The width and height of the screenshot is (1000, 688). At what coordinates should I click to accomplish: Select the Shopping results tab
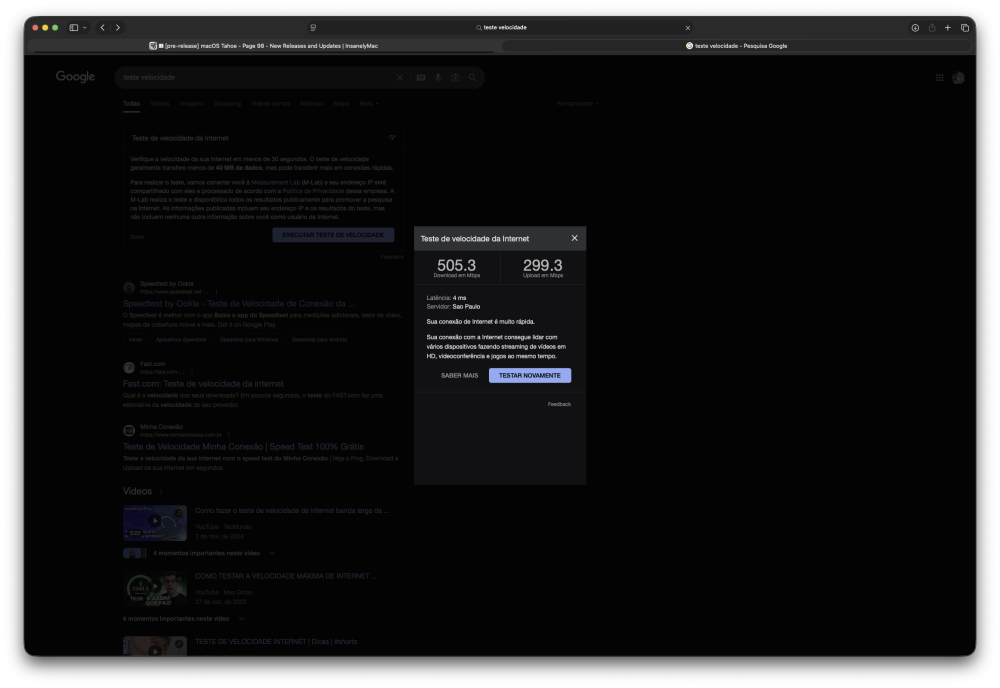coord(227,103)
